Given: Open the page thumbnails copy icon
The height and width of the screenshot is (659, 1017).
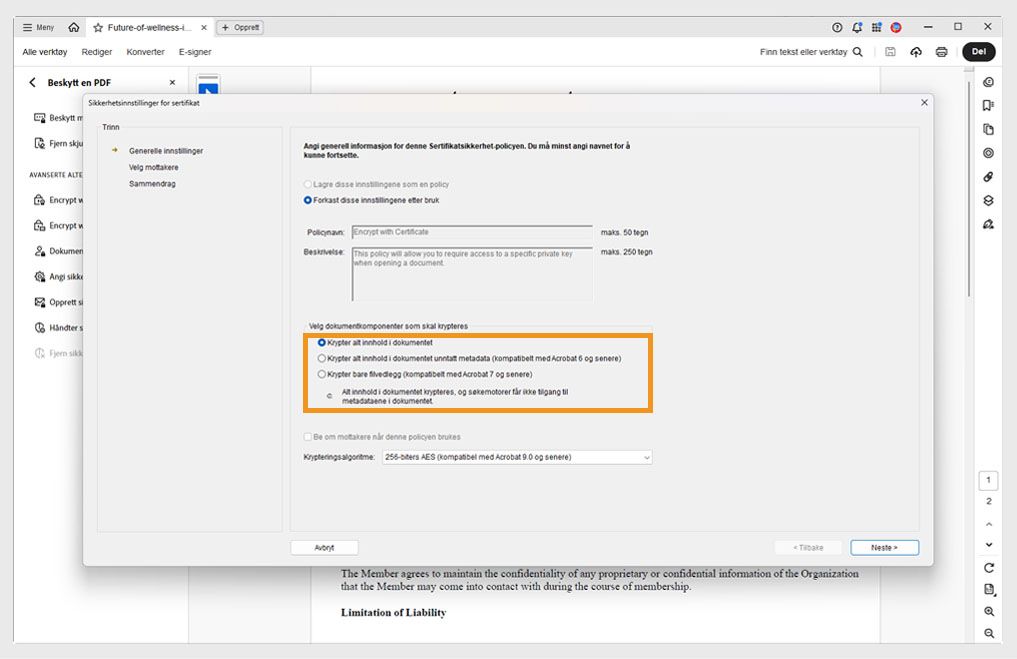Looking at the screenshot, I should 988,130.
